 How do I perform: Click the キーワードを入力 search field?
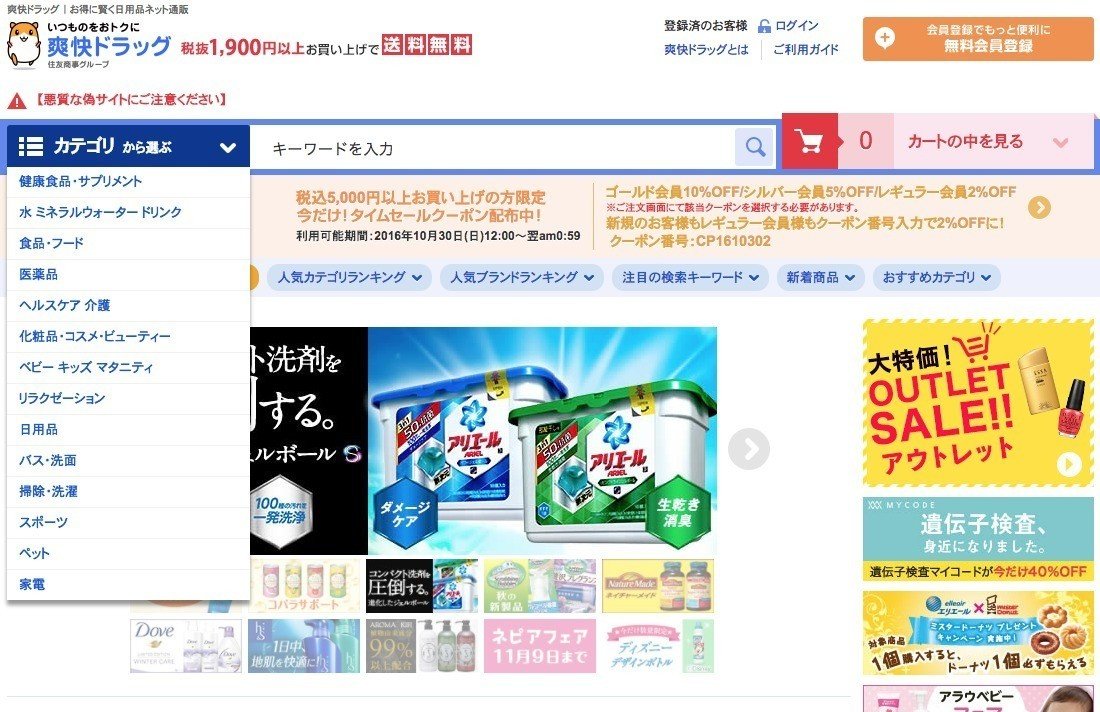[492, 148]
